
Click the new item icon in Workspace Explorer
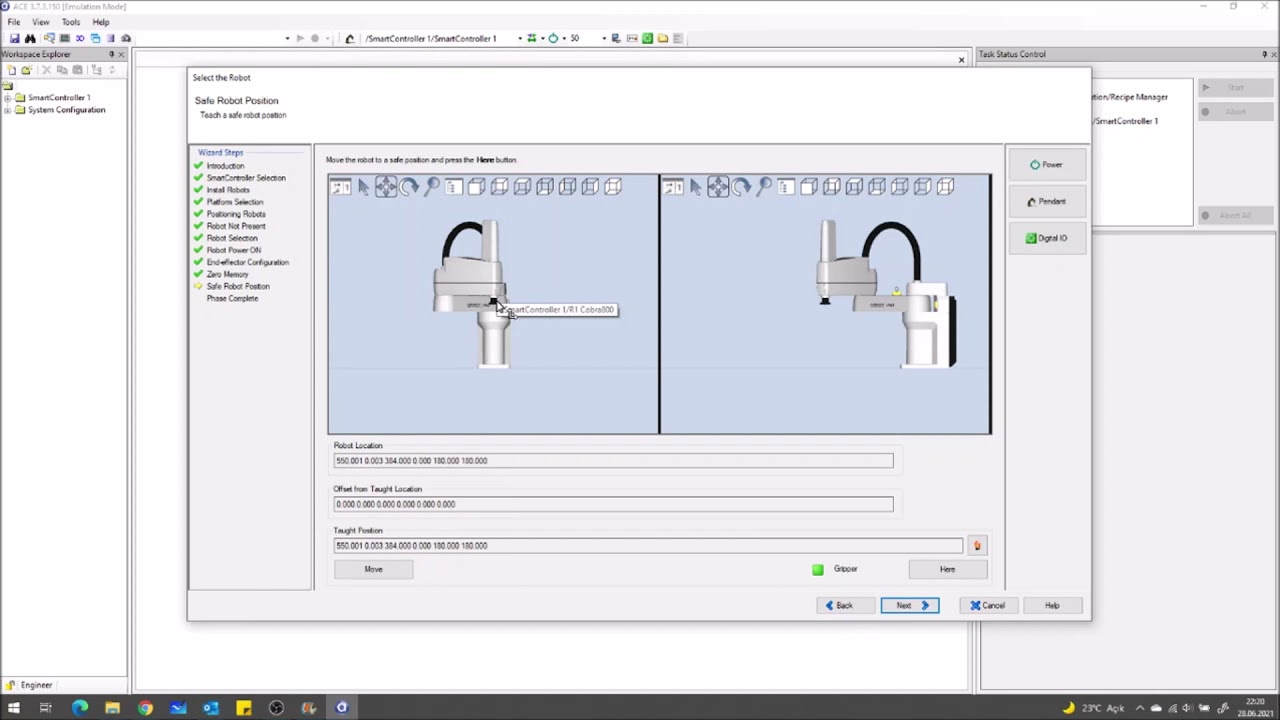(11, 70)
